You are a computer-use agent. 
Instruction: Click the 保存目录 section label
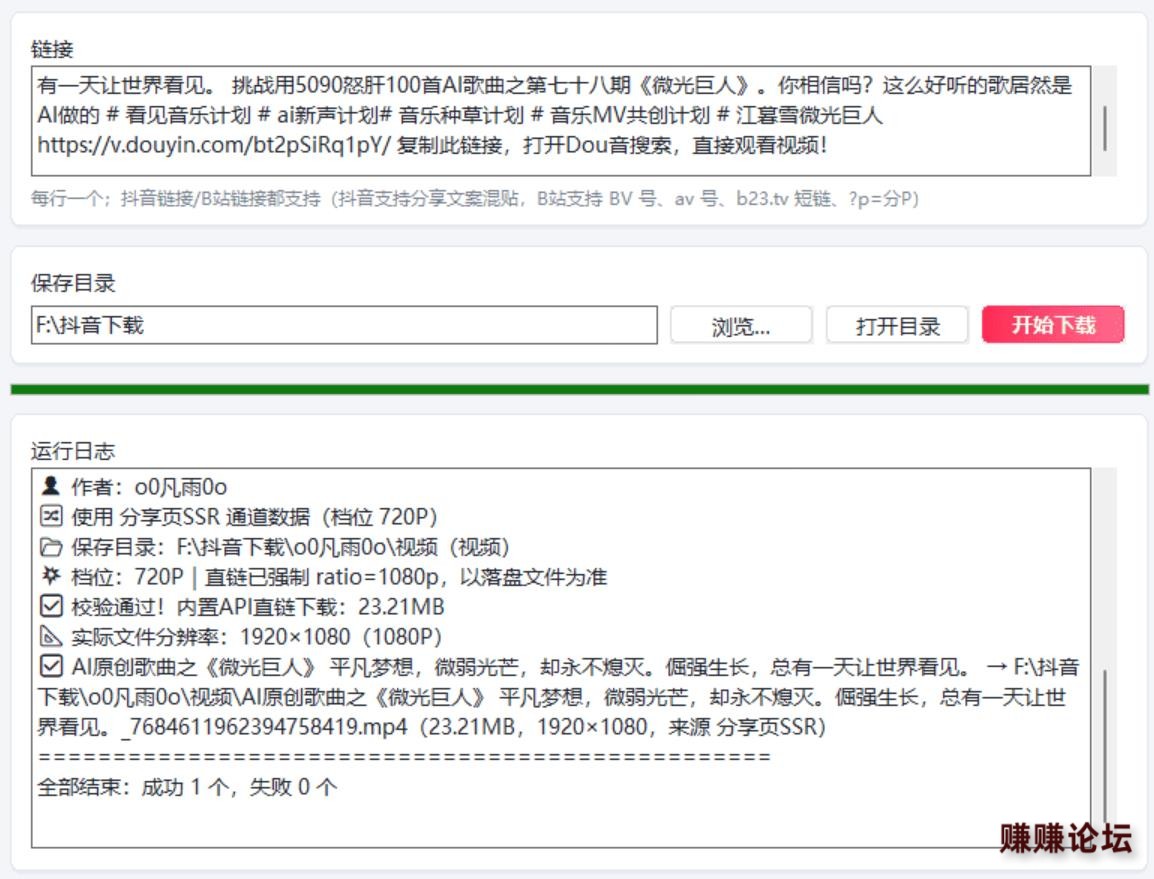click(x=73, y=283)
